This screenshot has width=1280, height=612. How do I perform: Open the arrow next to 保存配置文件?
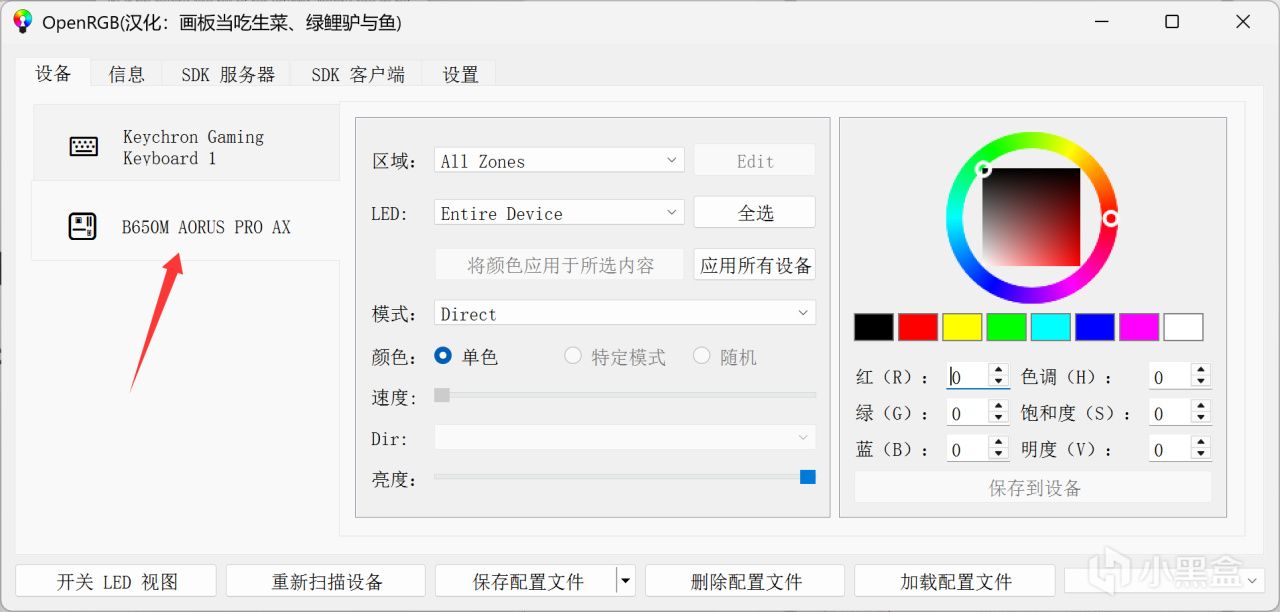click(626, 581)
